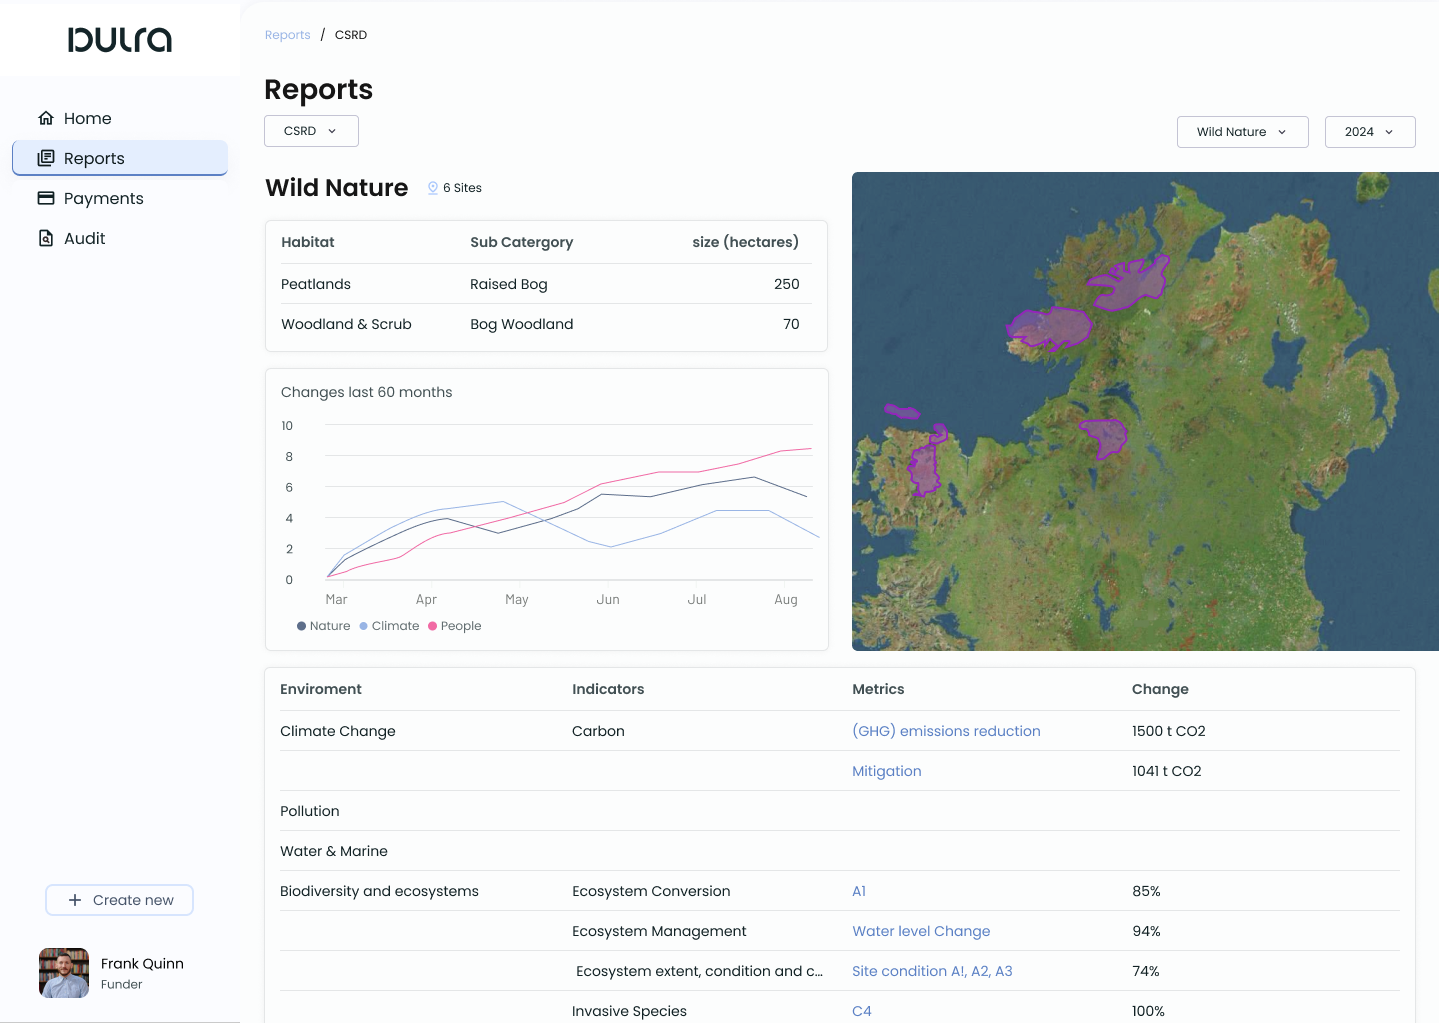The image size is (1439, 1023).
Task: Click the Reports breadcrumb link
Action: coord(287,35)
